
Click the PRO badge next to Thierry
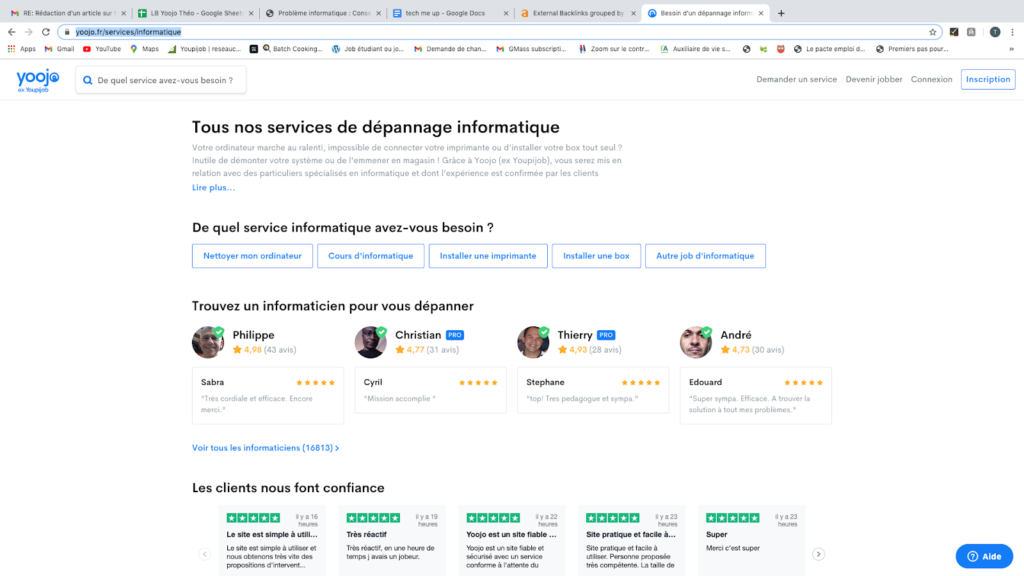(606, 335)
